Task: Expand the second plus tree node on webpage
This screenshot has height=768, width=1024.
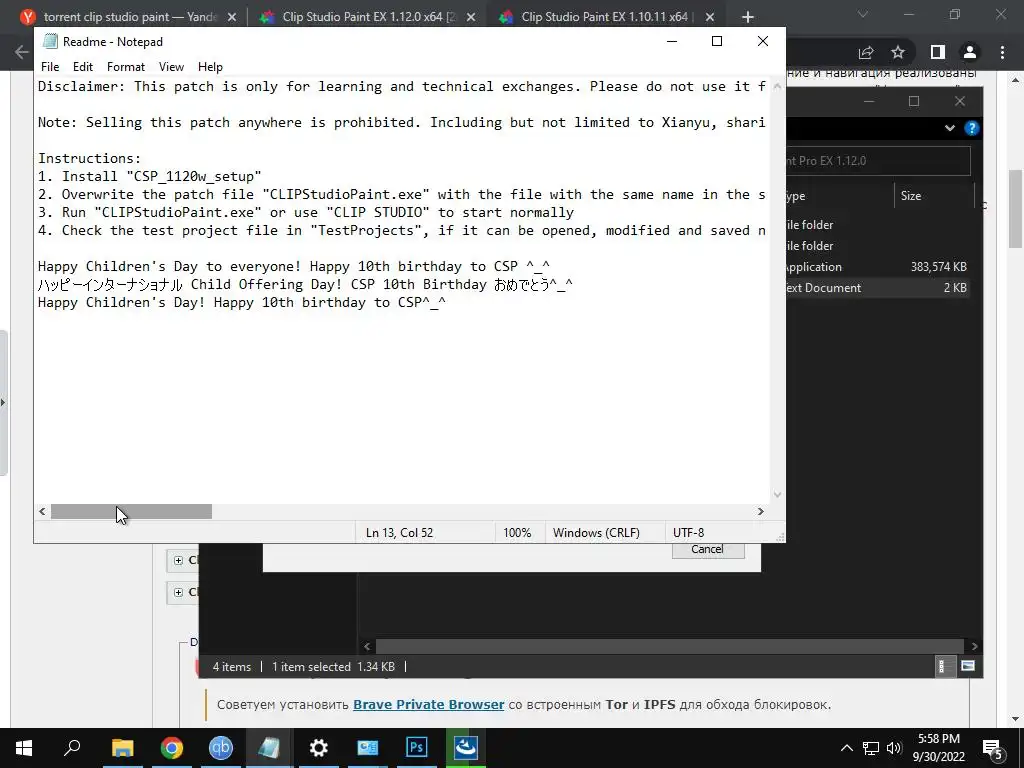Action: coord(178,592)
